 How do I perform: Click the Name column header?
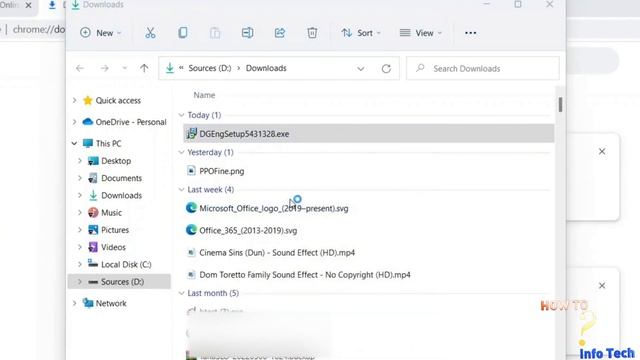click(204, 95)
